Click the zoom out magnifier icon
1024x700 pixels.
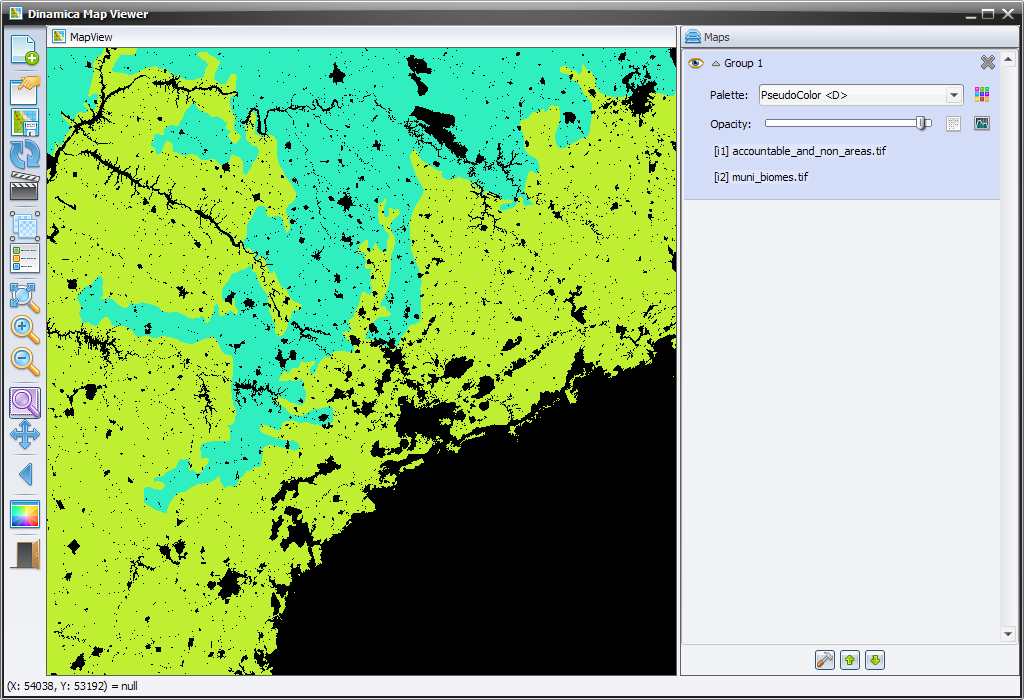tap(24, 362)
